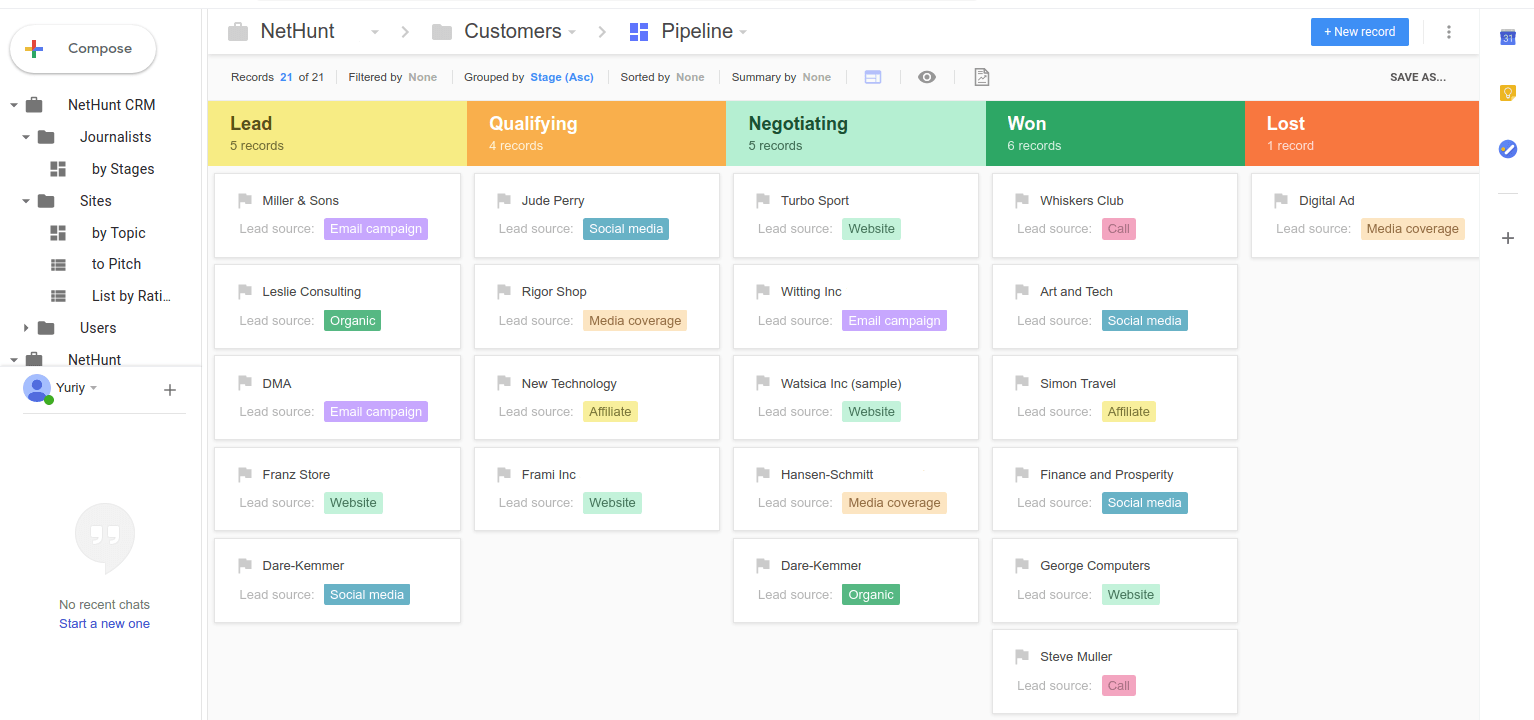Image resolution: width=1534 pixels, height=720 pixels.
Task: Open the George Computers record card
Action: point(1115,580)
